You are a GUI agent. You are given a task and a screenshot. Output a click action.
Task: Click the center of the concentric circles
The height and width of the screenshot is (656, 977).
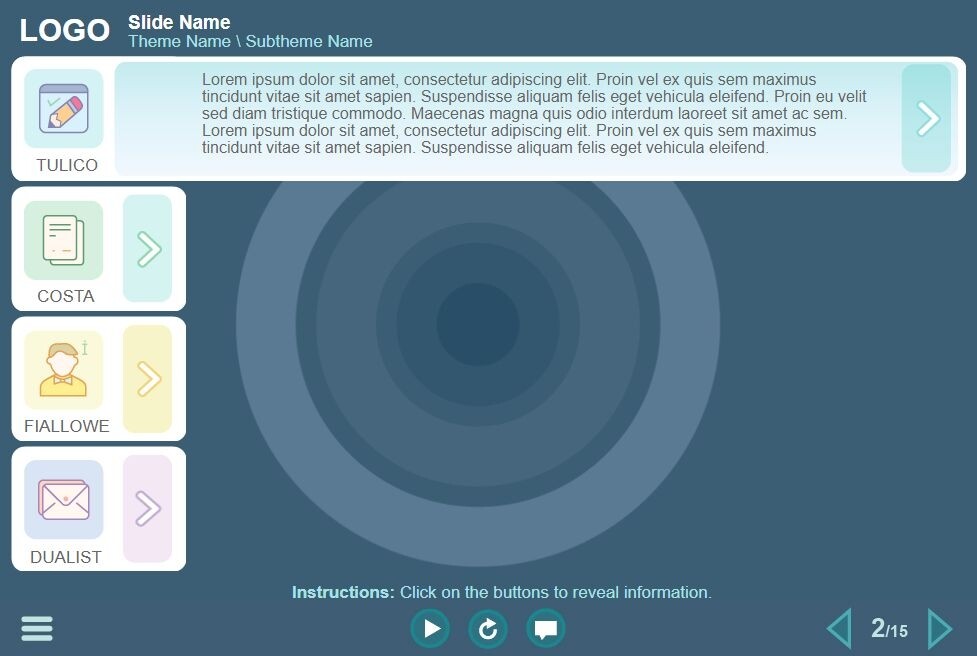tap(478, 324)
